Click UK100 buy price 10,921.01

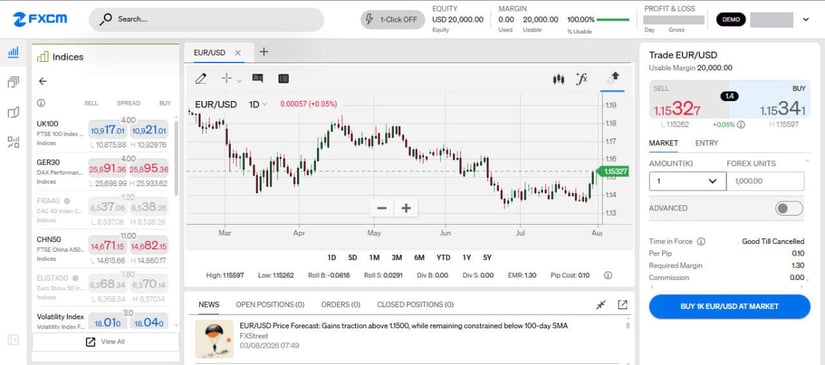coord(149,130)
